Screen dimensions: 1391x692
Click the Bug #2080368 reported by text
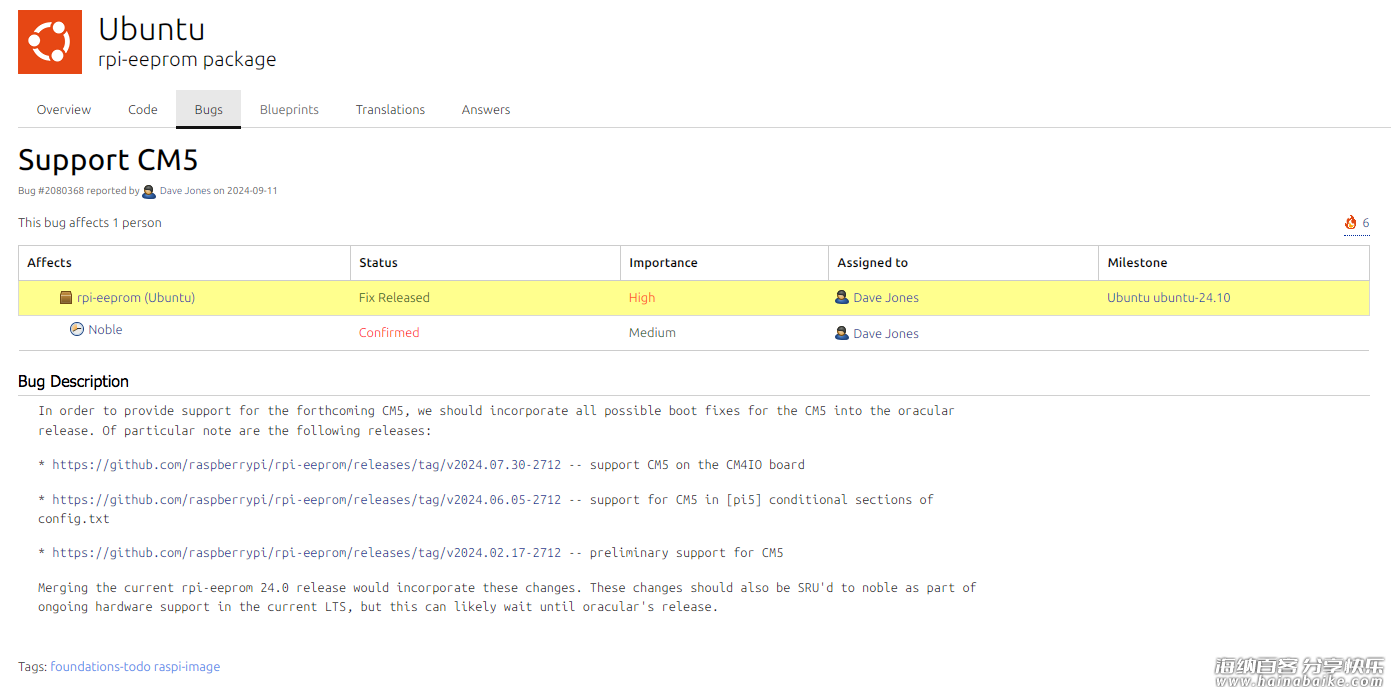pyautogui.click(x=79, y=191)
